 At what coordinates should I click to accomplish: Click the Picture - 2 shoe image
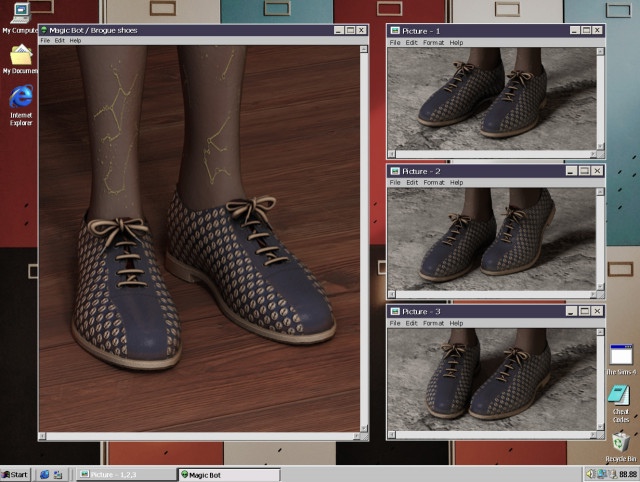pyautogui.click(x=496, y=237)
